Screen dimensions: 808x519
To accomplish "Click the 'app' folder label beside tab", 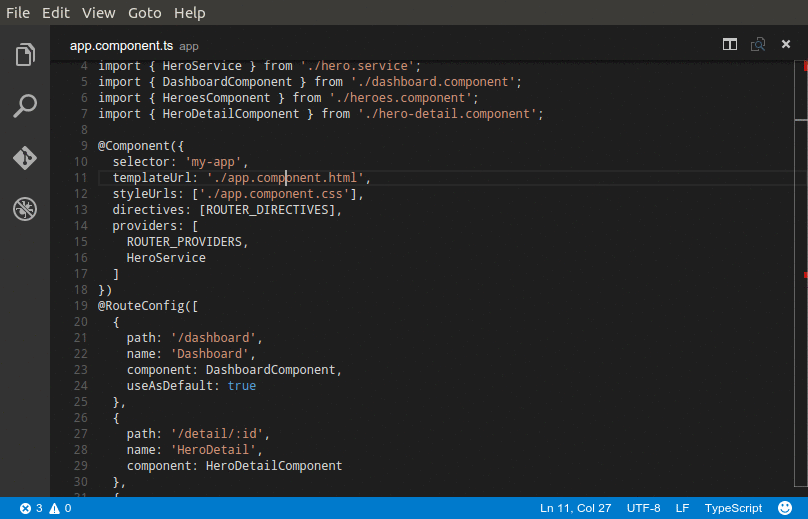I will [189, 46].
